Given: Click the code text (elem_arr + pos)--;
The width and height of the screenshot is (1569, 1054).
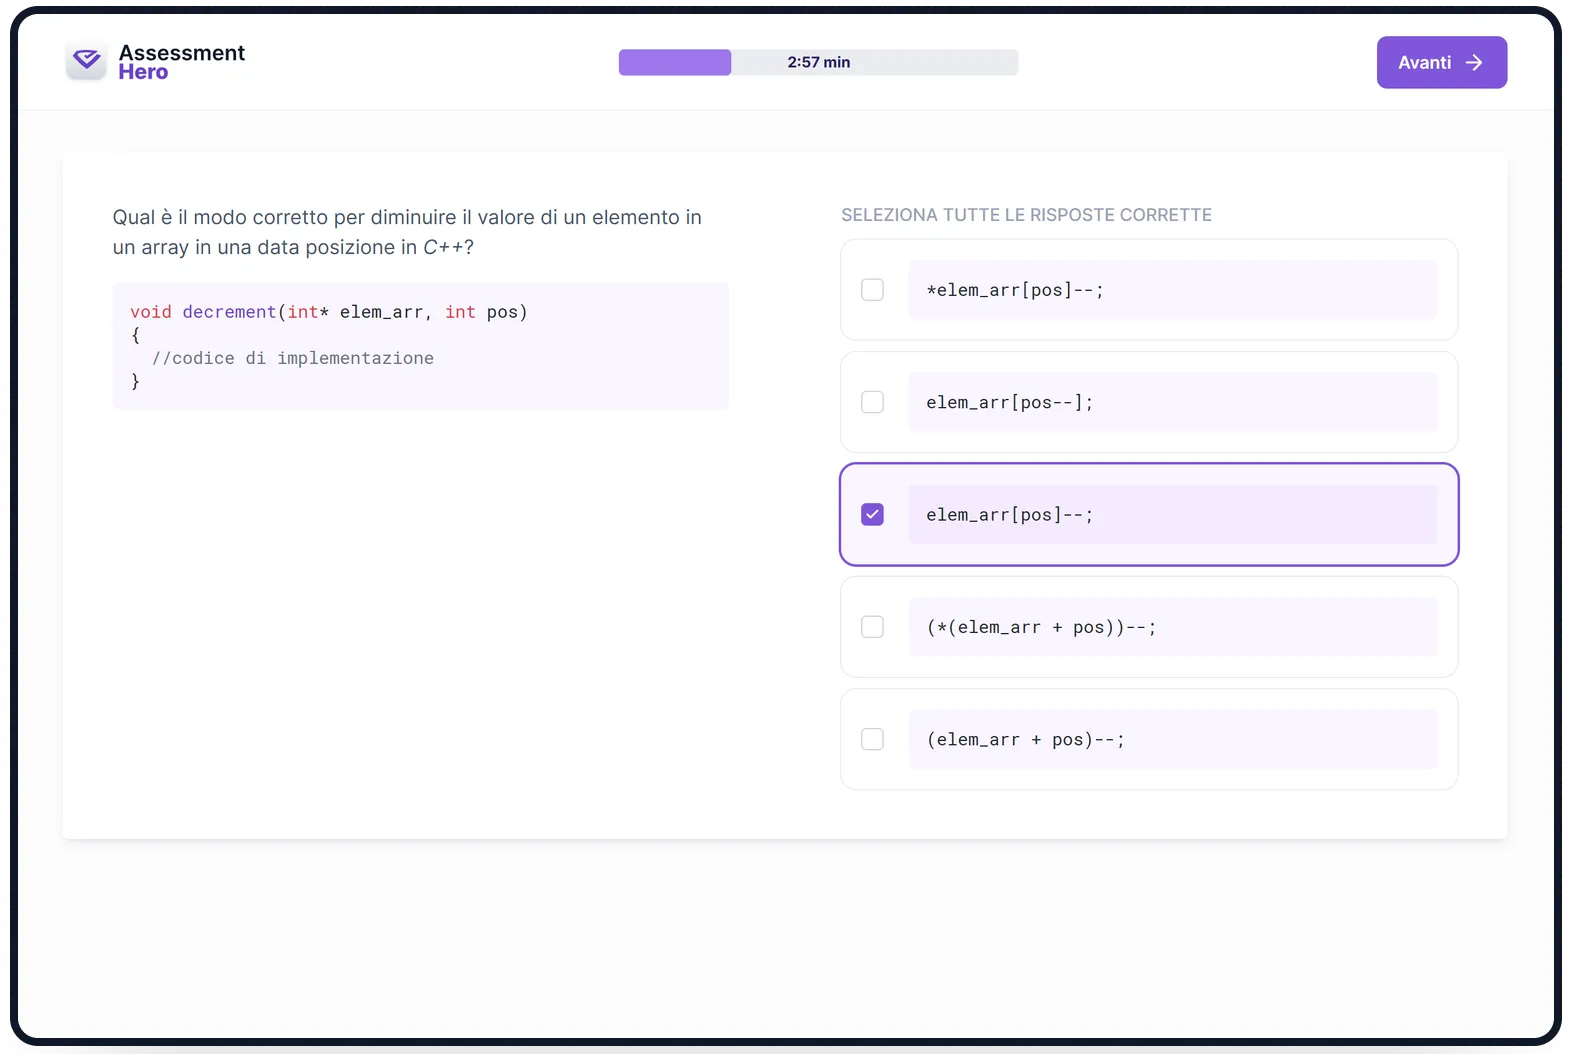Looking at the screenshot, I should coord(1025,739).
